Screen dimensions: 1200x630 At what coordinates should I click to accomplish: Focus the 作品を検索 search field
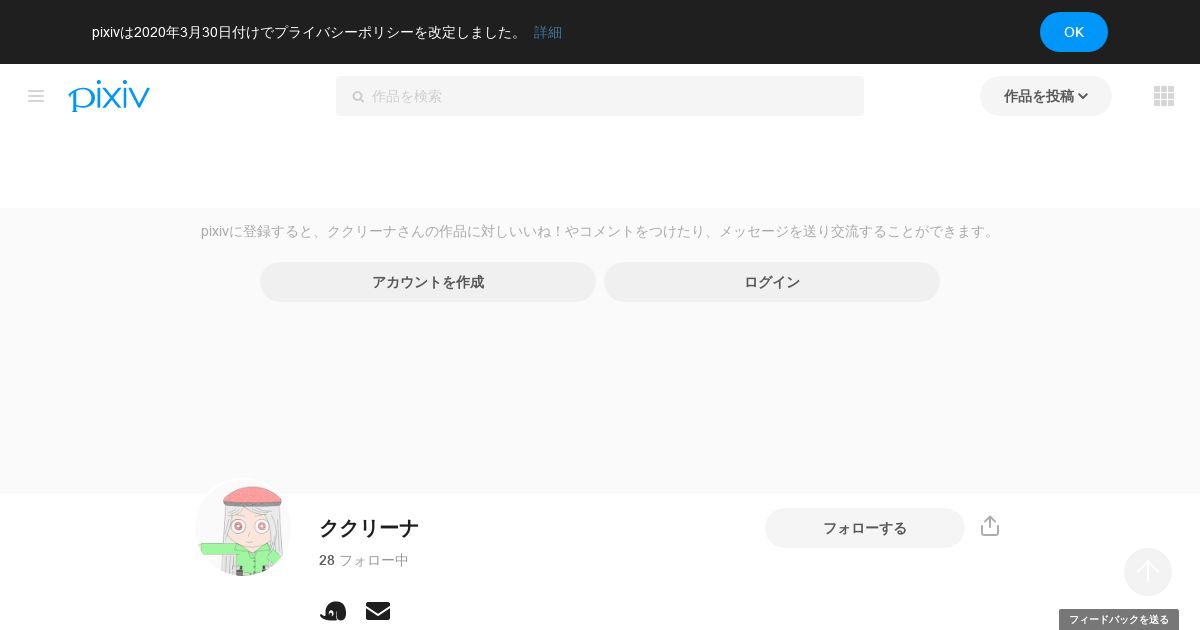click(600, 96)
